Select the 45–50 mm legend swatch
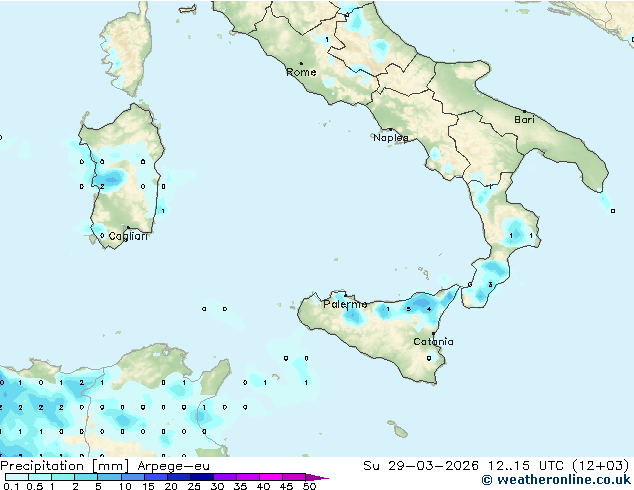Viewport: 634px width, 490px height. tap(294, 477)
